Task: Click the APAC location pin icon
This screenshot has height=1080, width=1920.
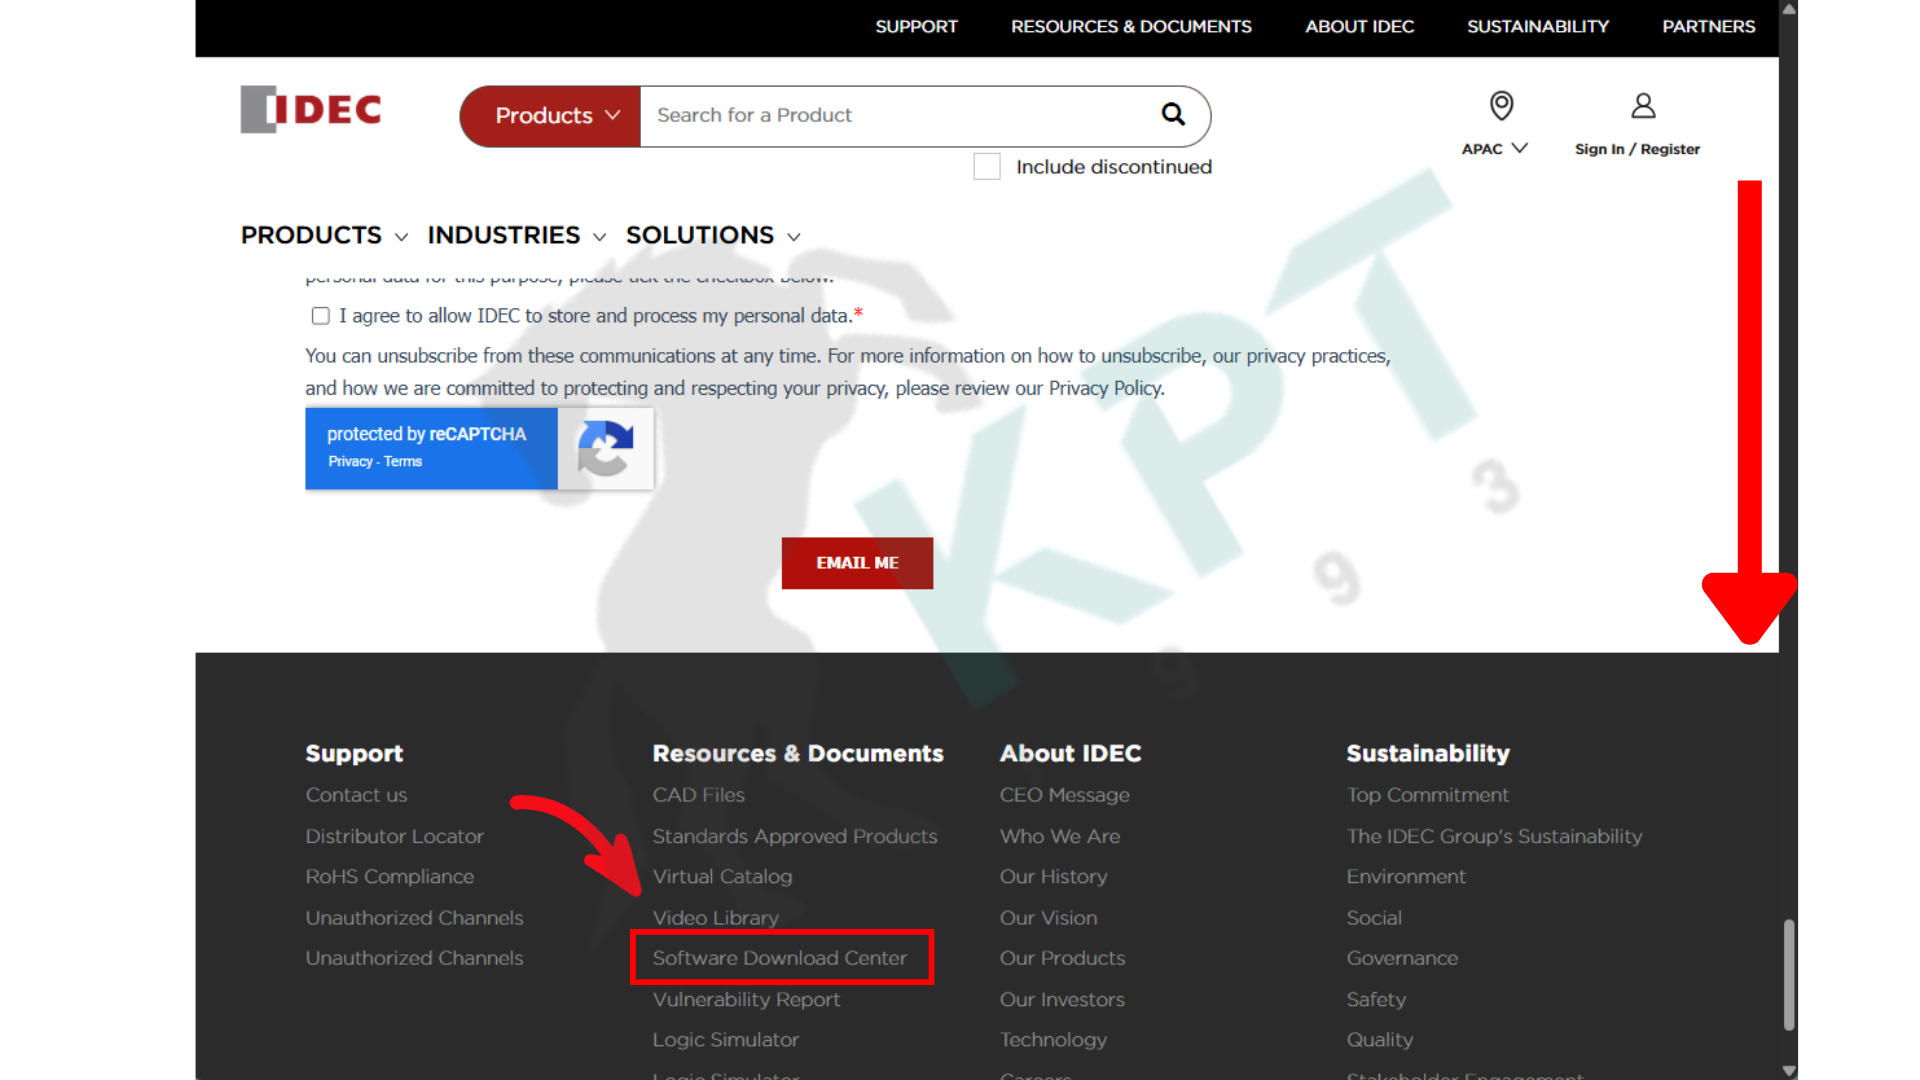Action: [1501, 105]
